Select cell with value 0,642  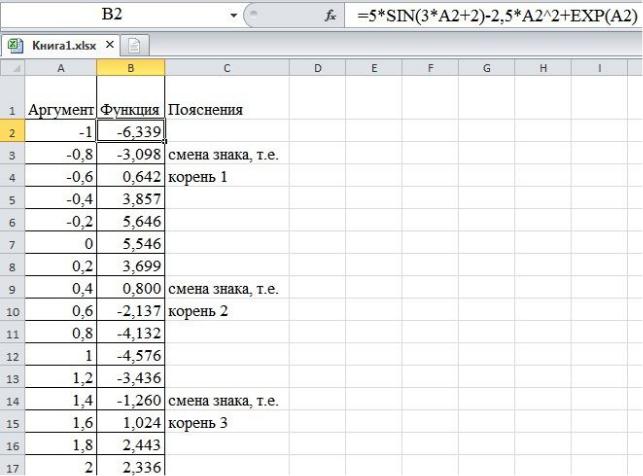[131, 176]
